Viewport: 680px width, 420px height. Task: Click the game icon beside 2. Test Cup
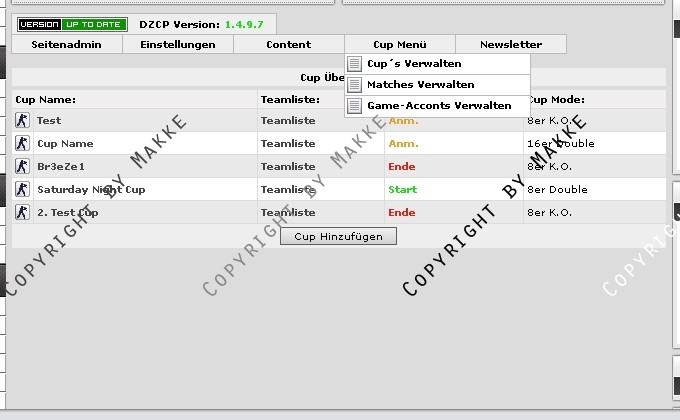point(22,213)
